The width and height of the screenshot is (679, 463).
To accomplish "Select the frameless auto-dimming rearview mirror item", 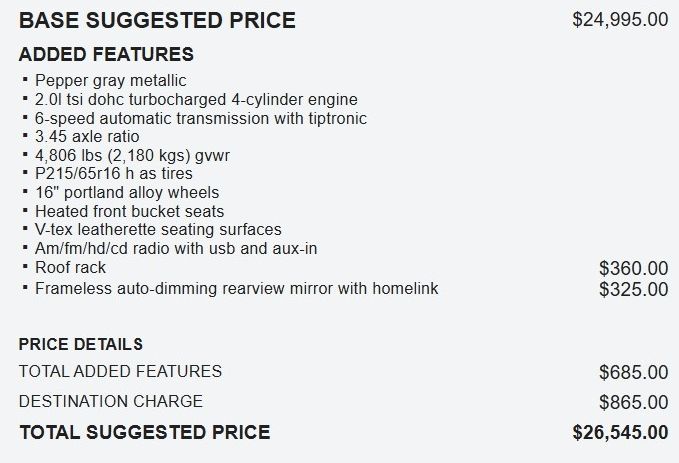I will 236,289.
